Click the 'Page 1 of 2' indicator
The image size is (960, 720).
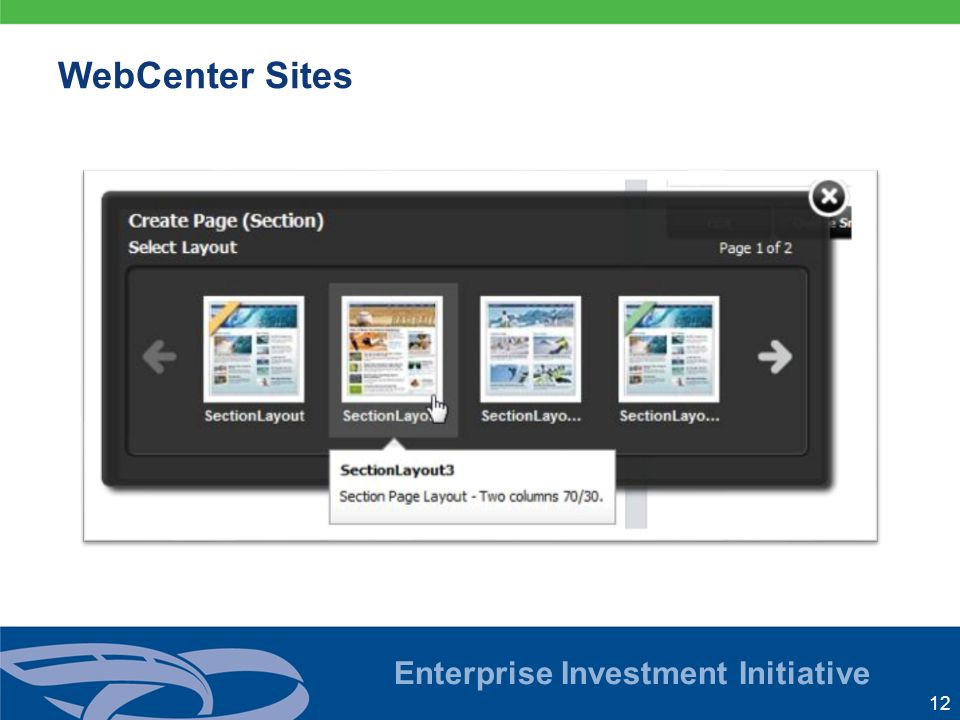coord(756,248)
